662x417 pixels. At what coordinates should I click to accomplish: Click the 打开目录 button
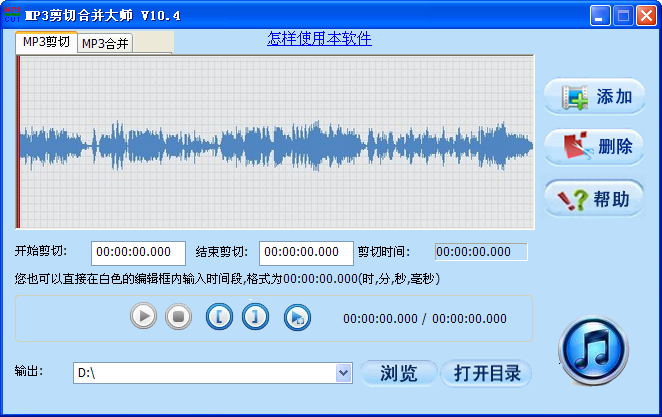coord(487,373)
